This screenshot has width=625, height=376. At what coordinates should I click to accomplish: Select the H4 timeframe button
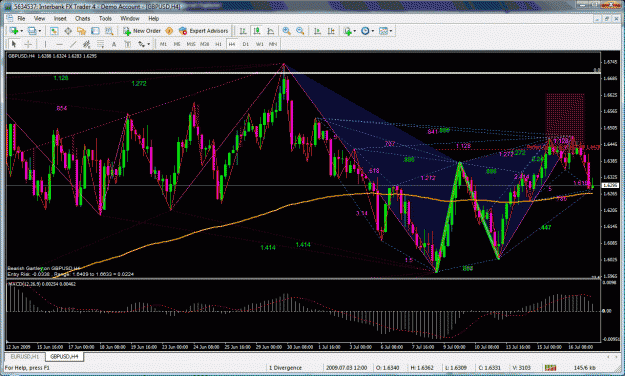(232, 44)
